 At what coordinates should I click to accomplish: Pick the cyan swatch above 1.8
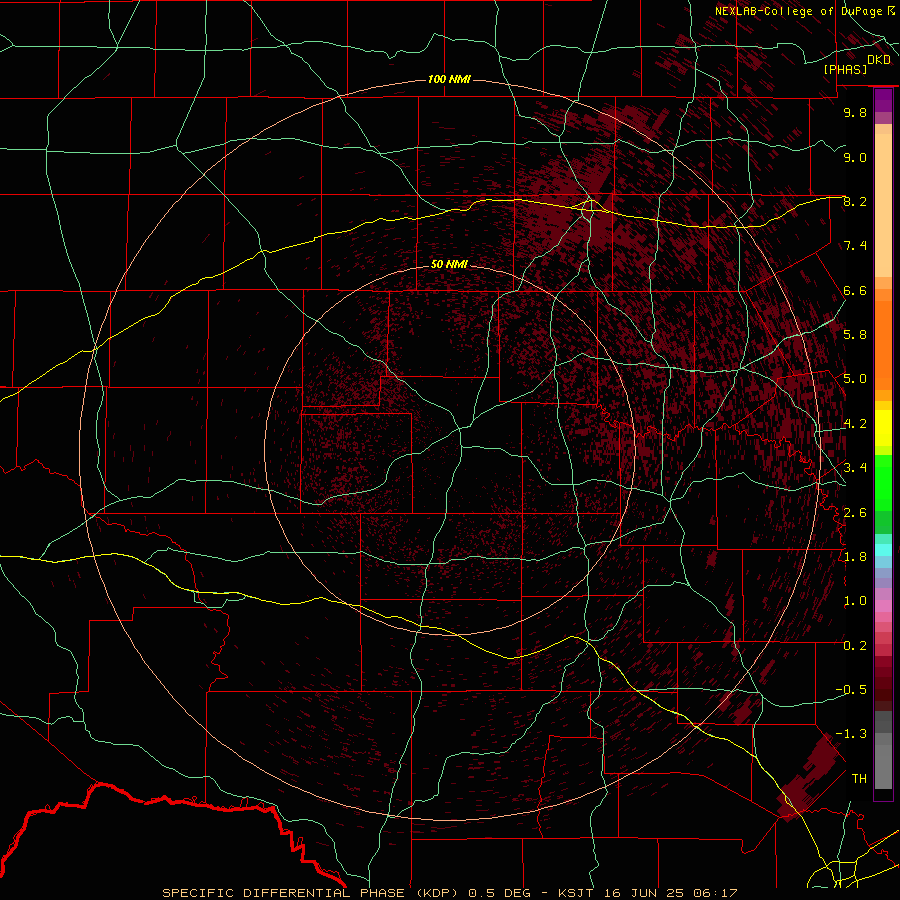click(883, 550)
